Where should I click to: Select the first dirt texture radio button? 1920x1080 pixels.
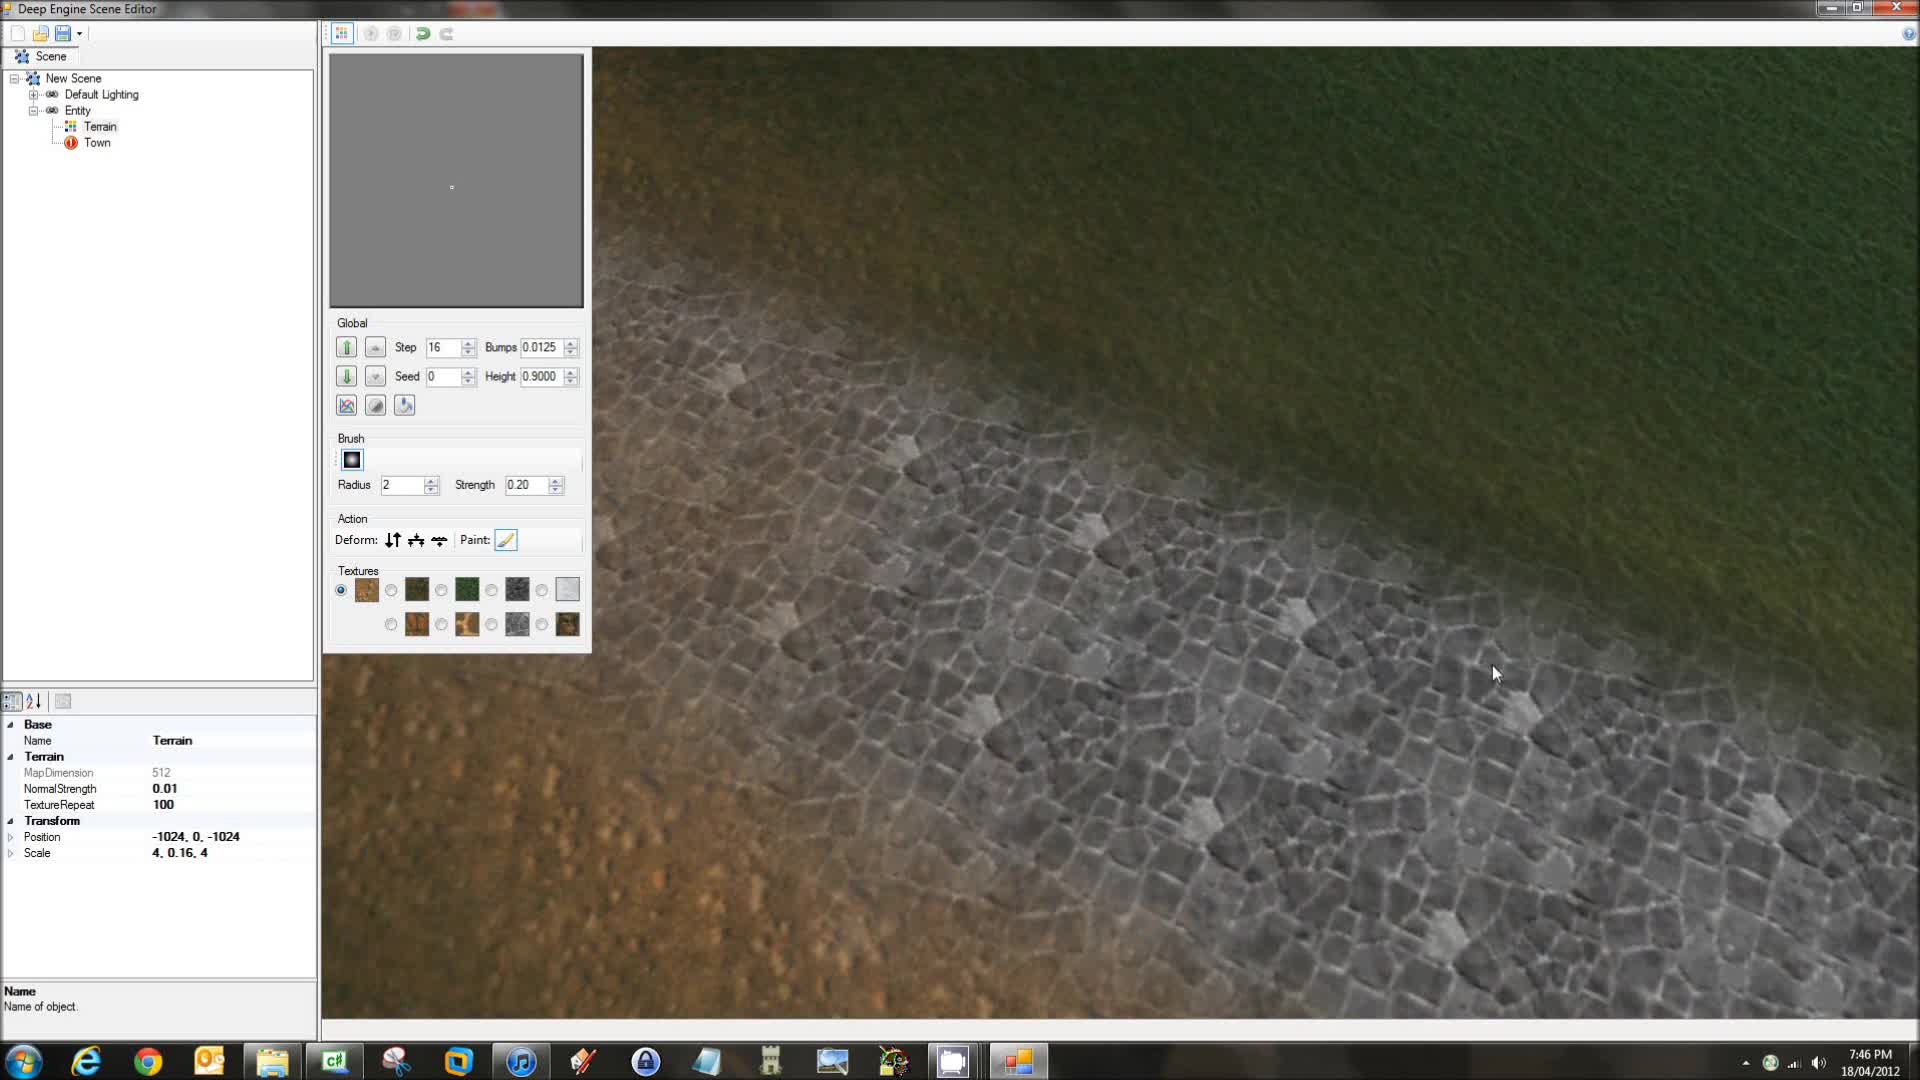342,589
